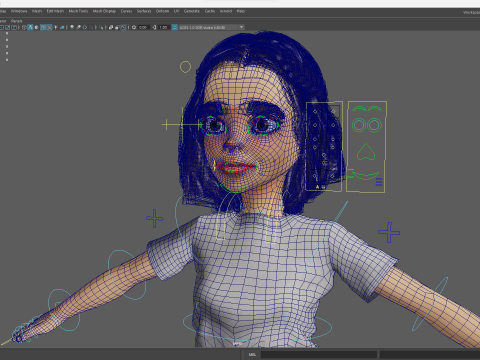Select top-right diamond control in slider panel
Screen dimensions: 480x360
333,111
